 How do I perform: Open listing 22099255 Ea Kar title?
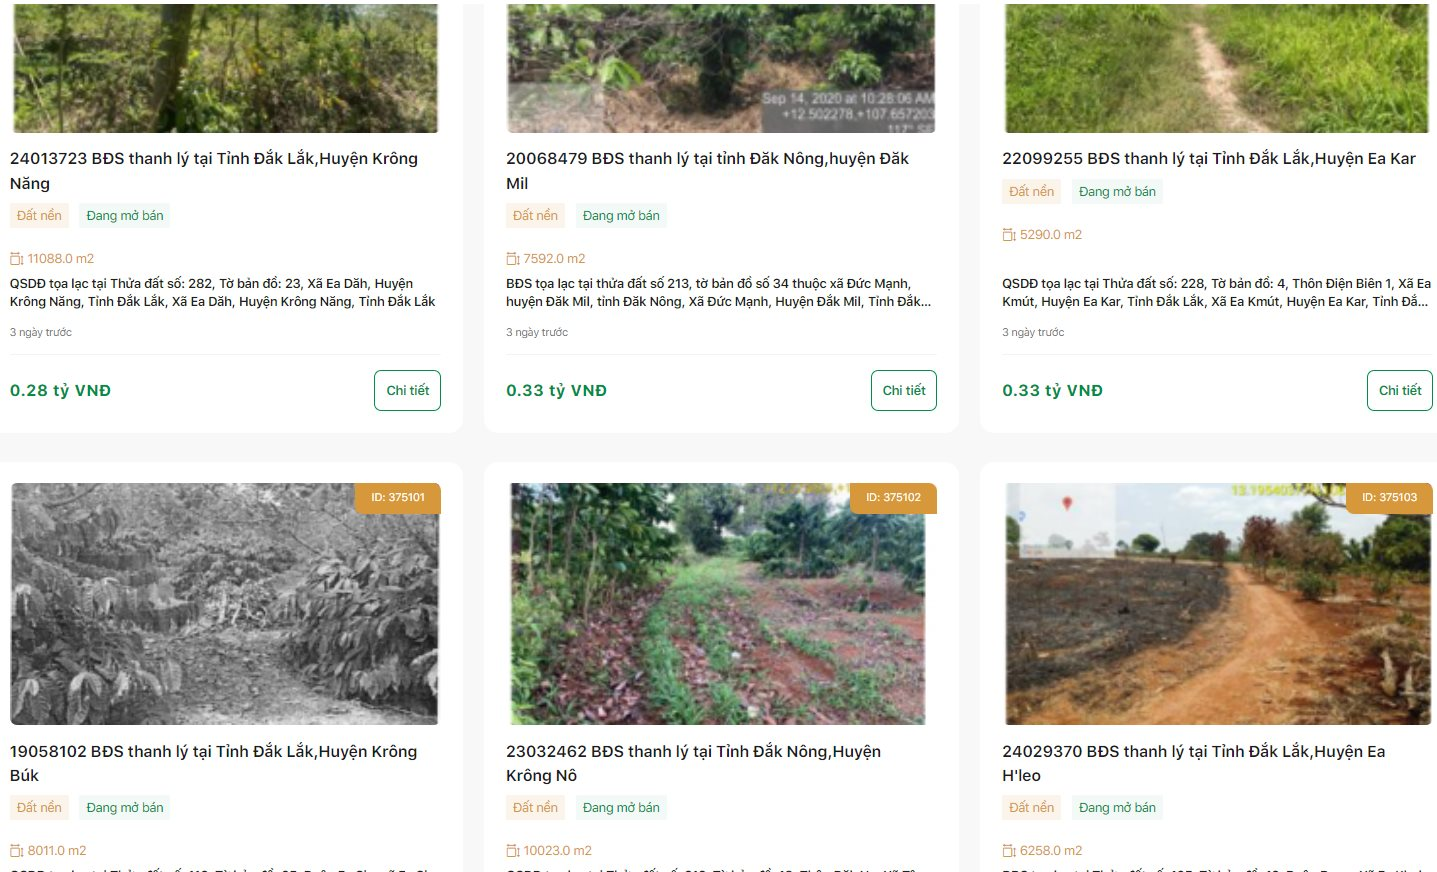(1209, 159)
